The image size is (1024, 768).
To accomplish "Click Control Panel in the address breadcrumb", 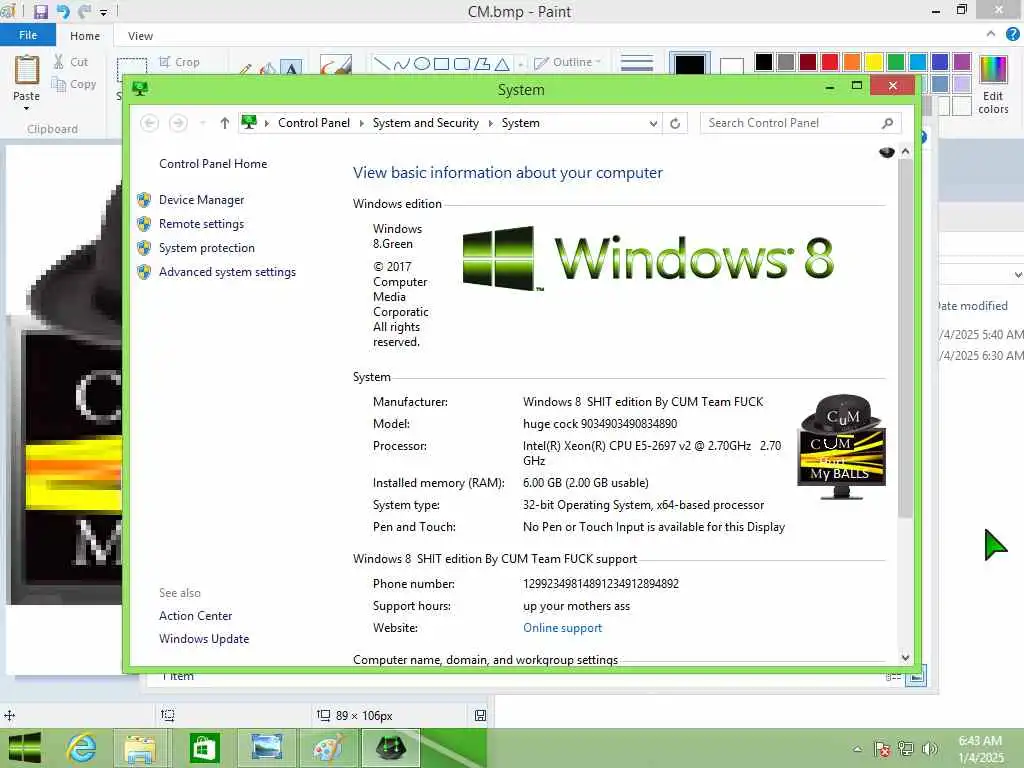I will [x=313, y=123].
